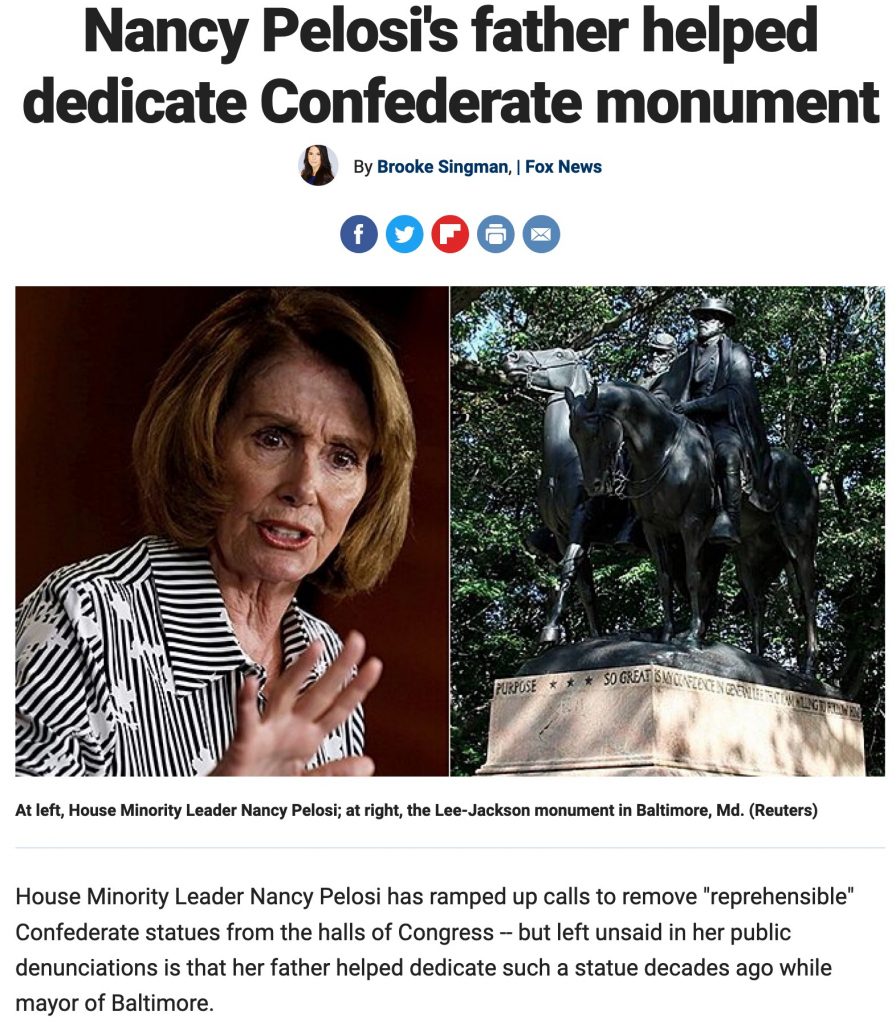The image size is (896, 1024).
Task: Share via the red Flipboard icon
Action: click(x=450, y=234)
